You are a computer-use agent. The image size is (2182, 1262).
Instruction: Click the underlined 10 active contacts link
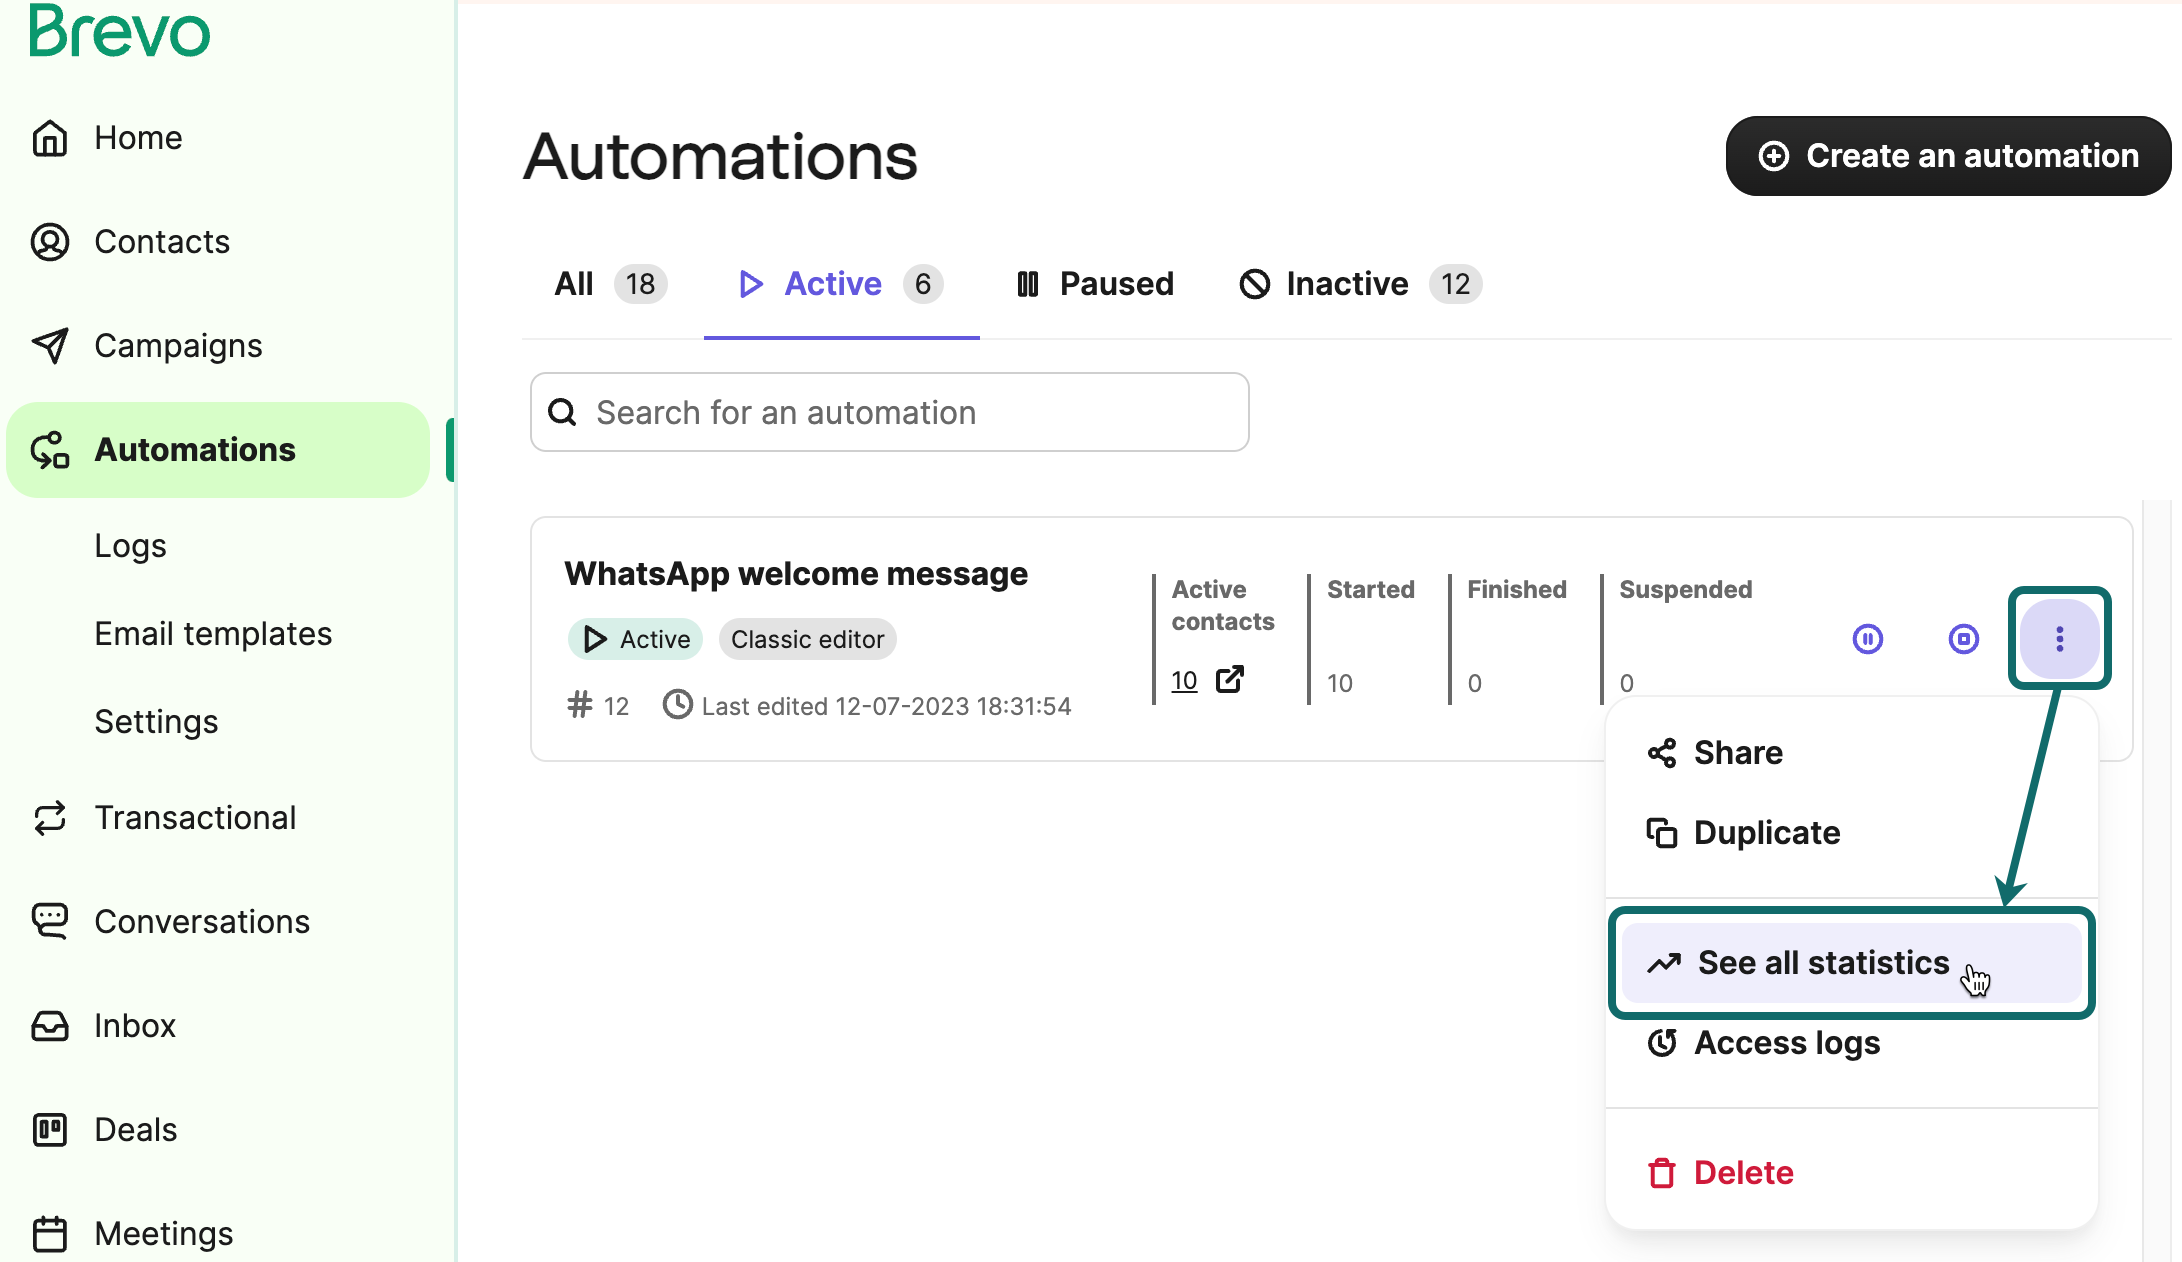(x=1183, y=679)
